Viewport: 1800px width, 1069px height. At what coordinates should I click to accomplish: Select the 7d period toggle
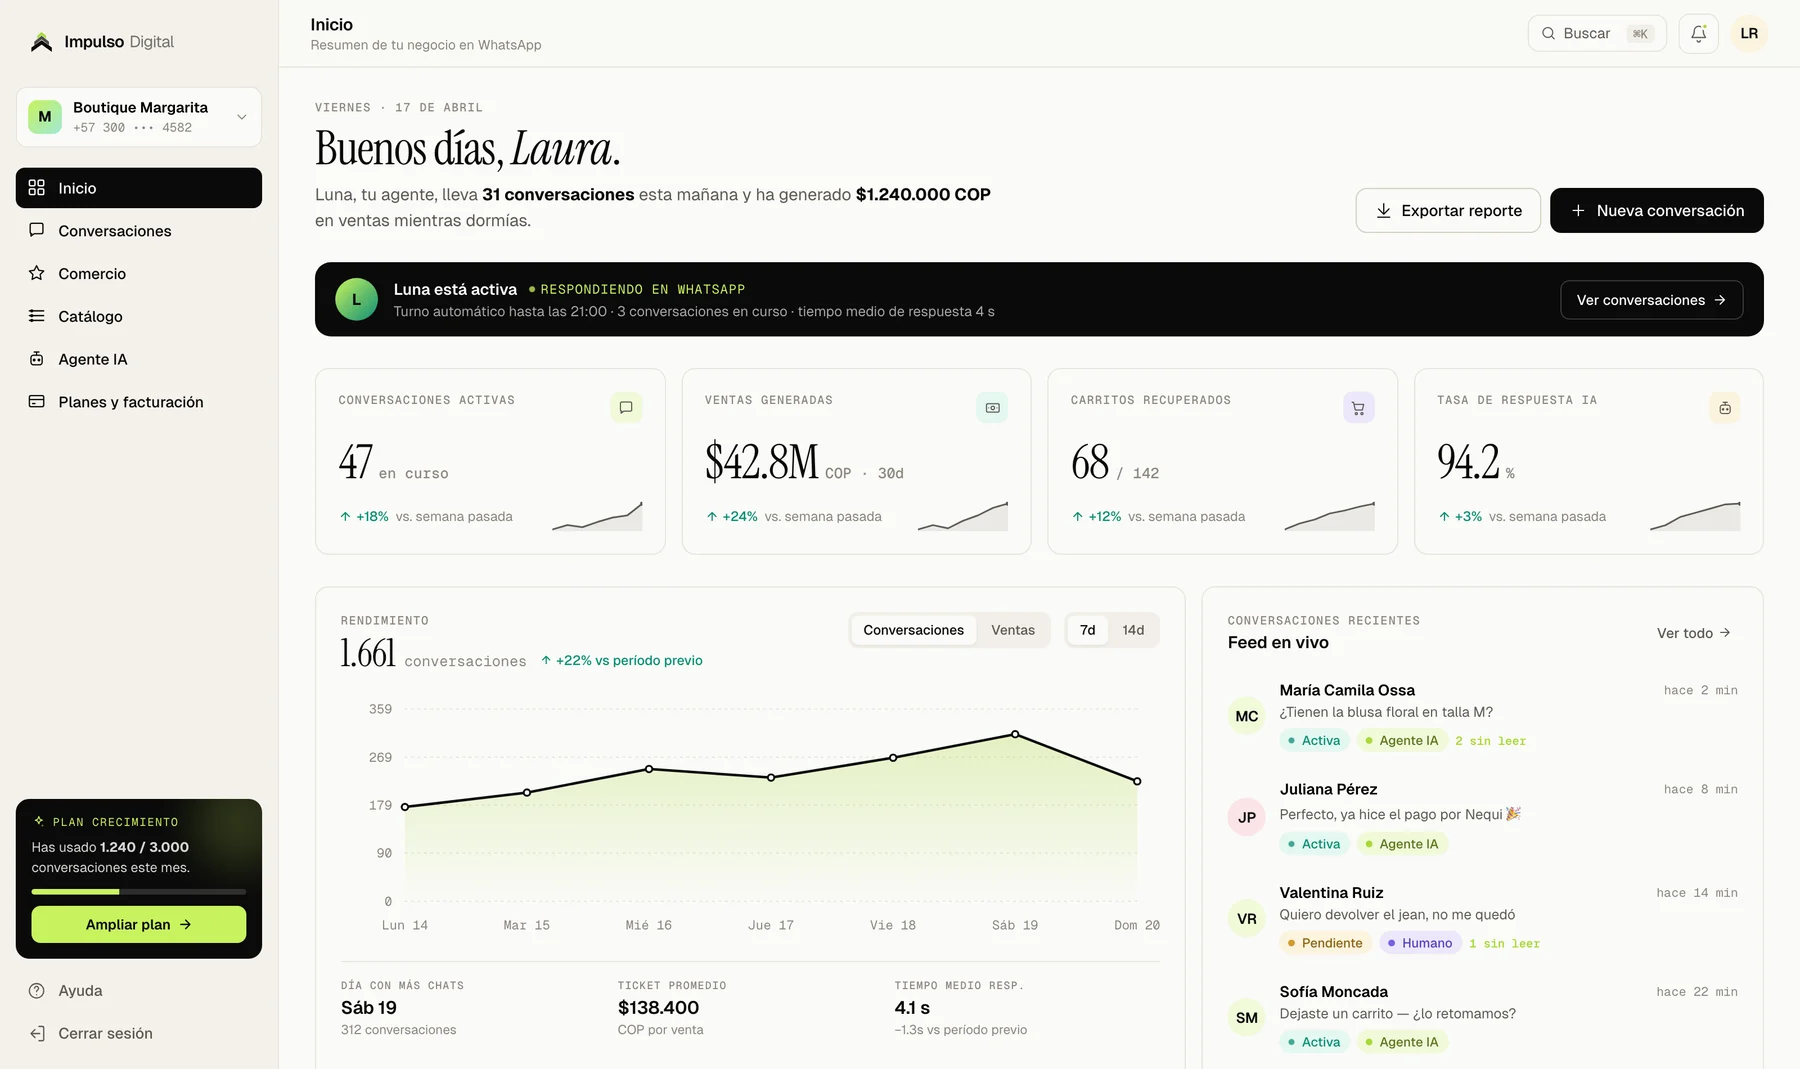[x=1088, y=630]
